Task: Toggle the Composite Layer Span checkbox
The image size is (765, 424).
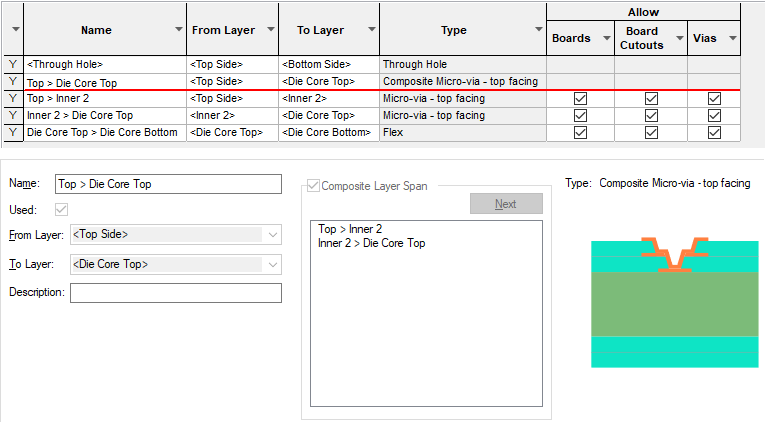Action: (315, 185)
